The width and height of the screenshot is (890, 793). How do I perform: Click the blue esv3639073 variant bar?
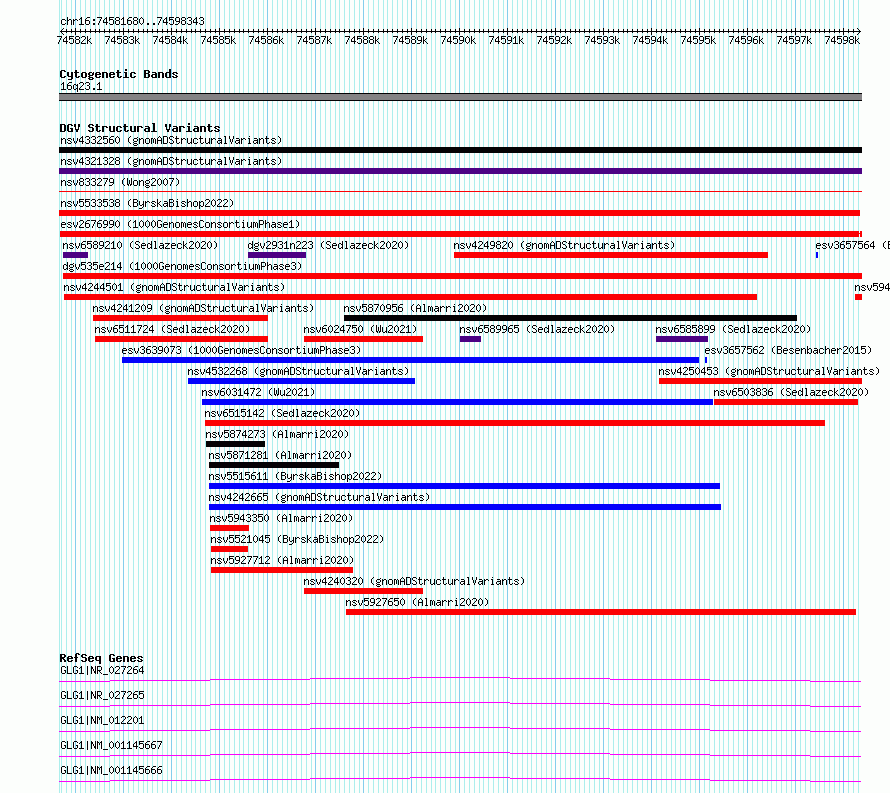click(x=410, y=360)
